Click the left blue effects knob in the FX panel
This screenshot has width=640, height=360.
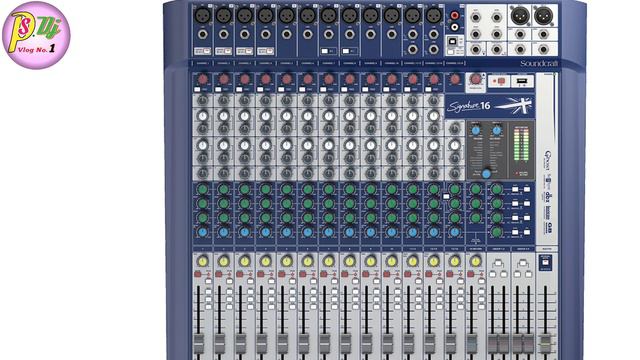[476, 131]
